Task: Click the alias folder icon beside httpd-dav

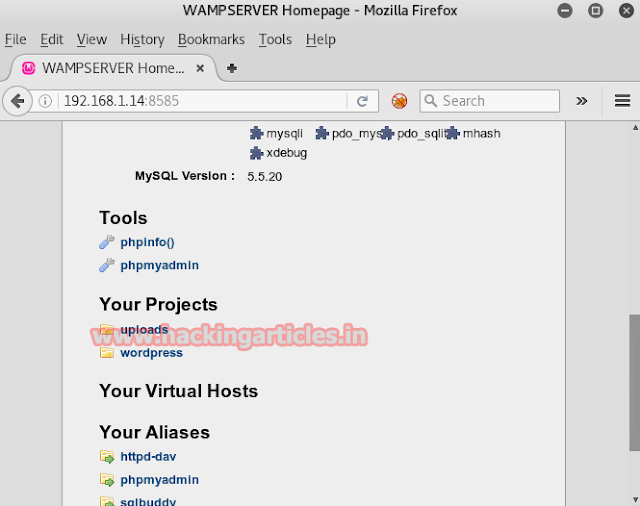Action: pos(107,457)
